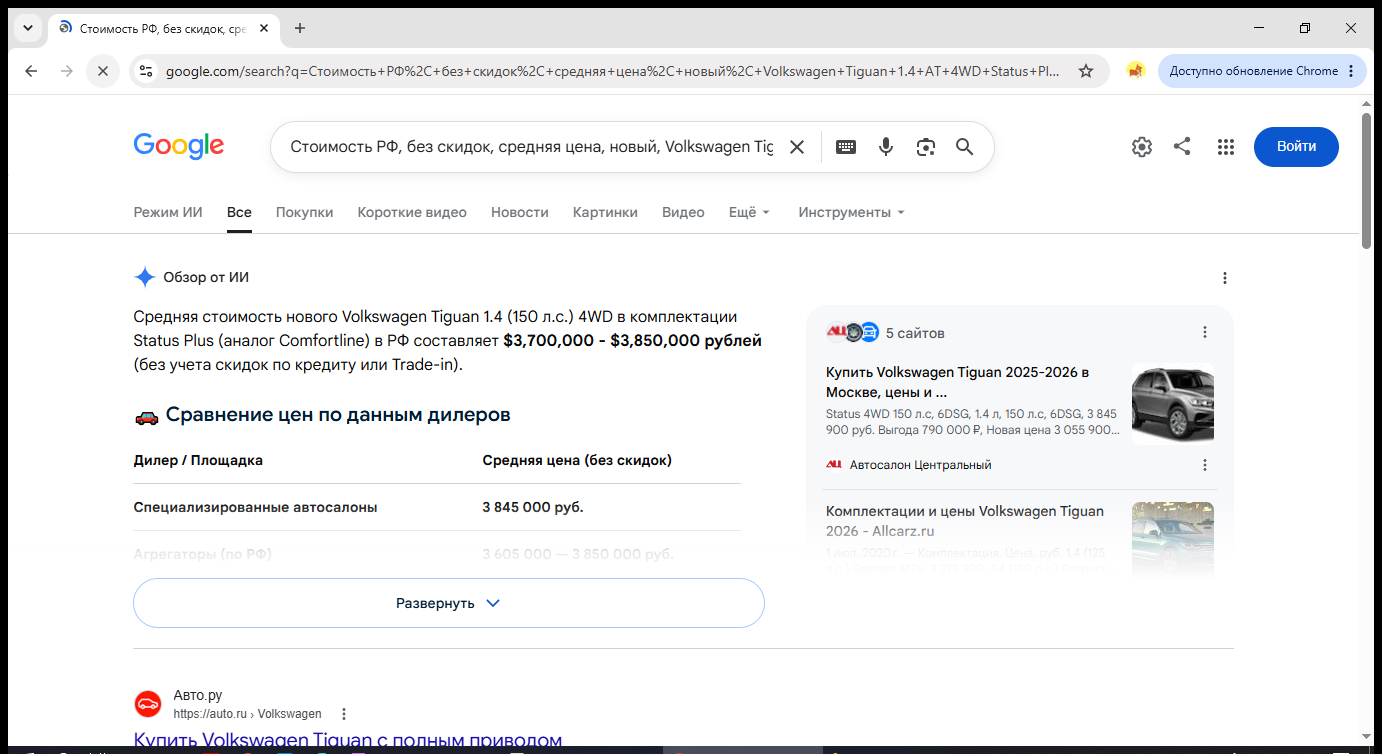
Task: Open the extension icon beside the bookmark star
Action: [x=1135, y=71]
